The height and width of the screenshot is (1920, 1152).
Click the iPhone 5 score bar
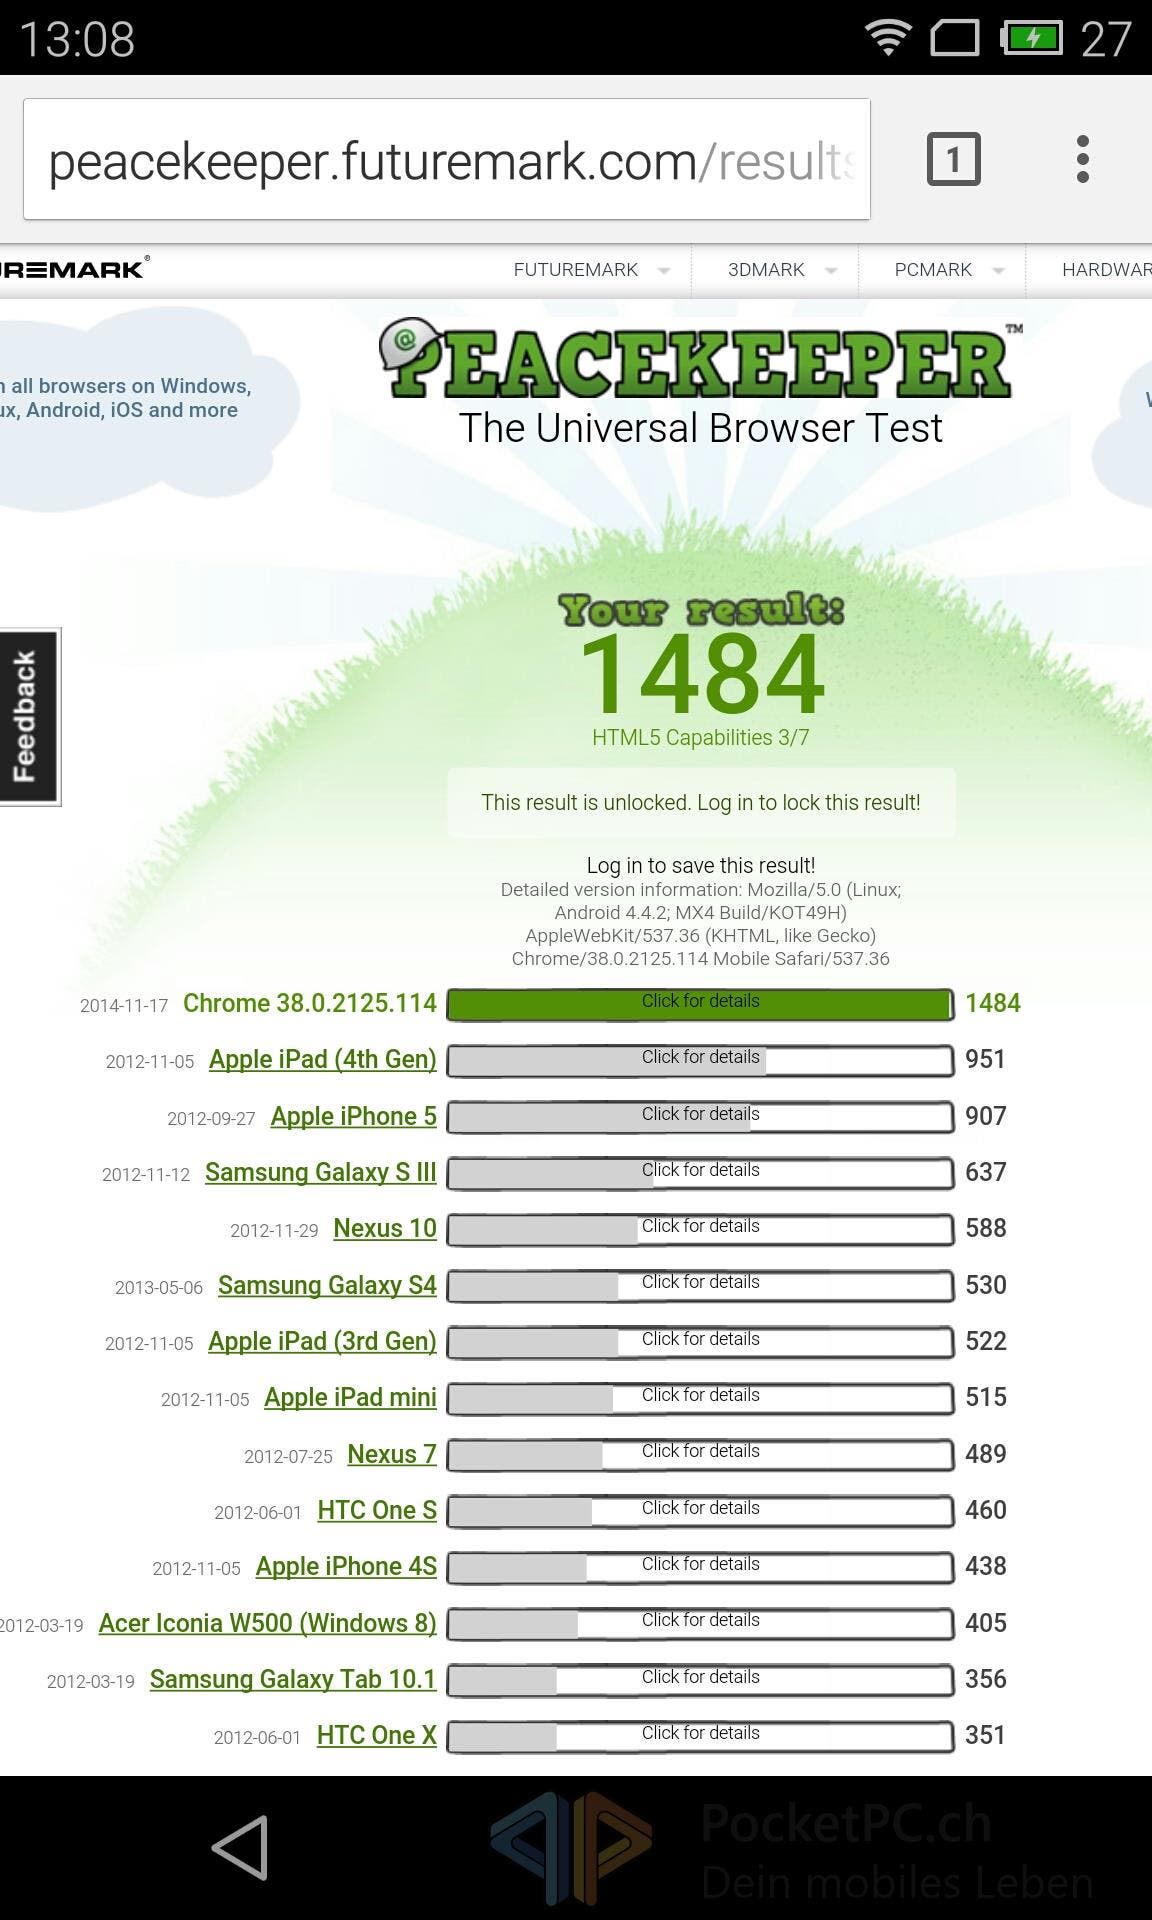(700, 1117)
